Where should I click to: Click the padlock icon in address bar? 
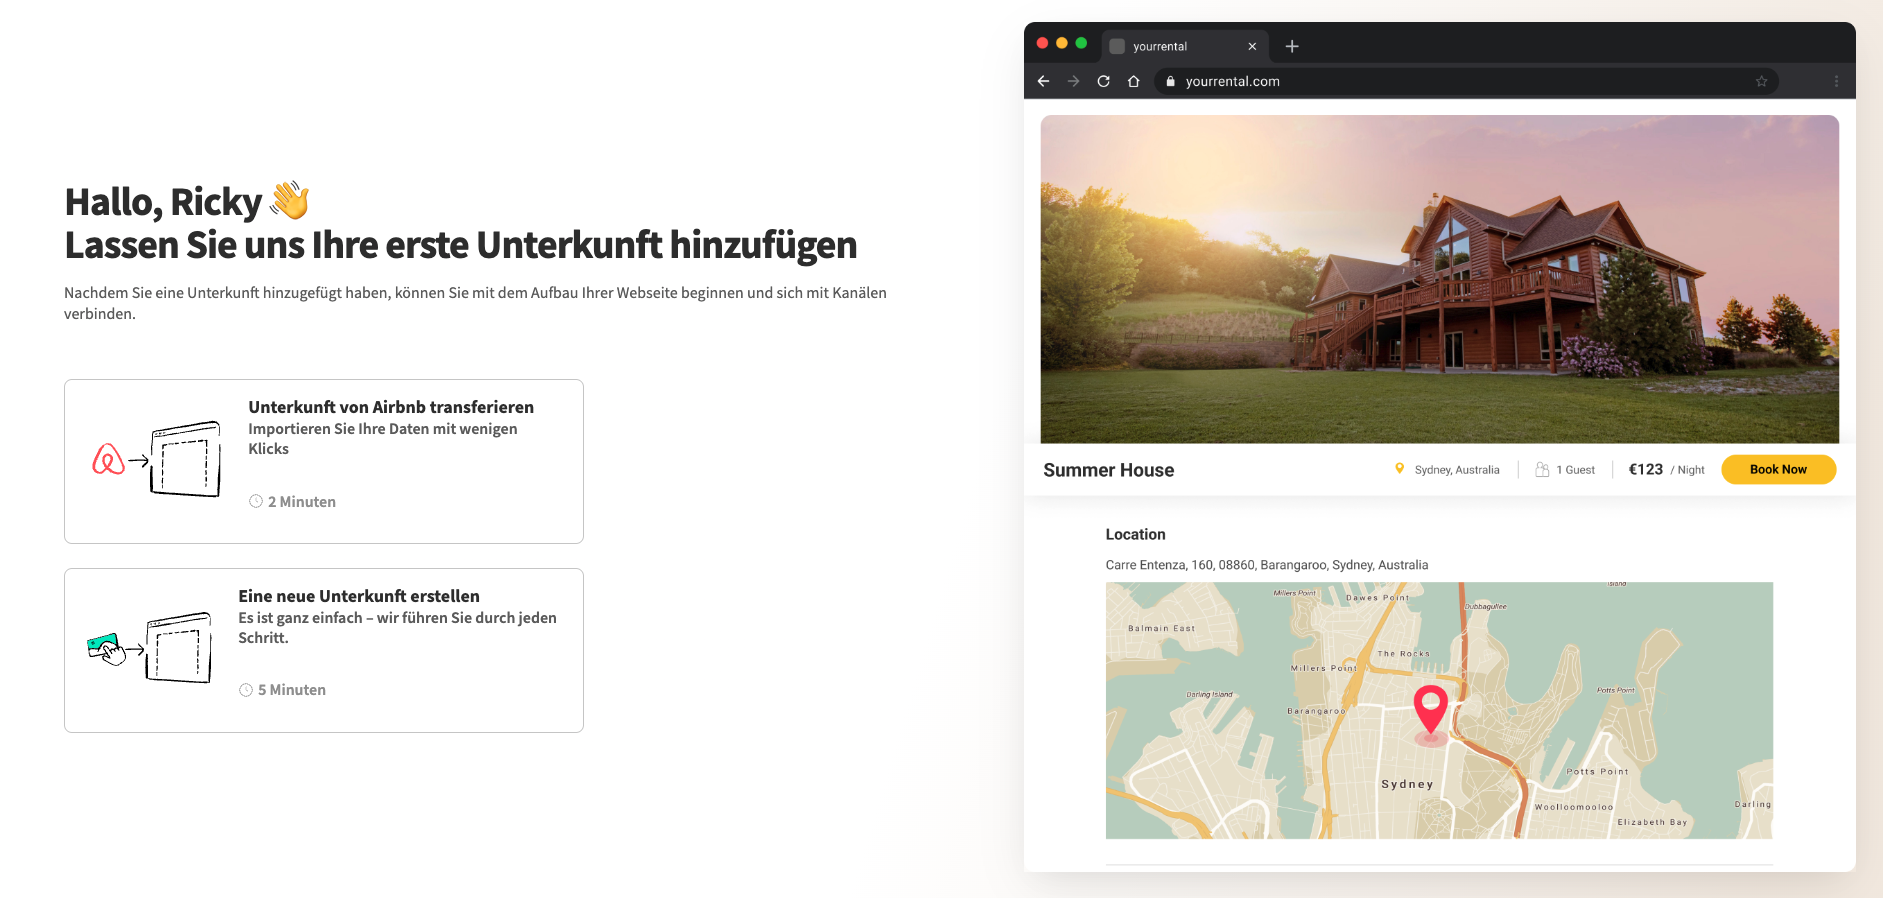pos(1170,81)
